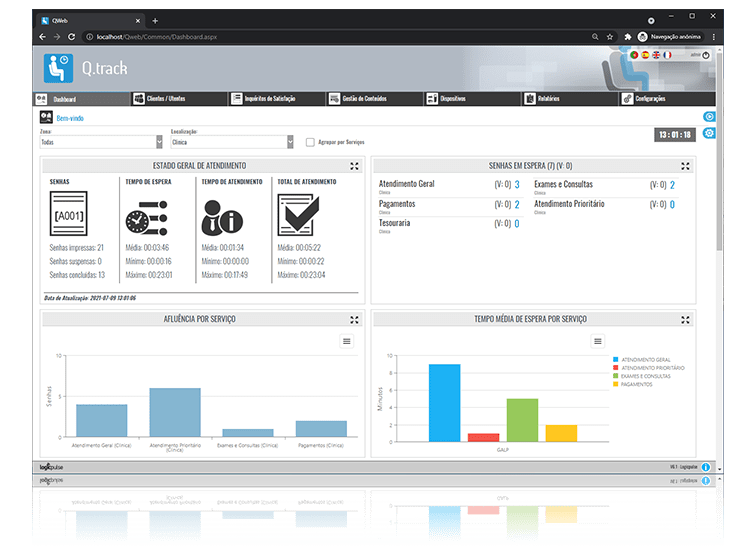The height and width of the screenshot is (550, 756).
Task: Click the blue settings gear on right edge
Action: pos(709,133)
